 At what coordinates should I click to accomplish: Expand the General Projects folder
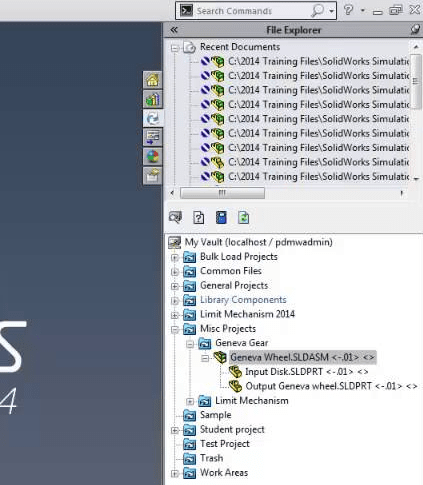point(174,286)
